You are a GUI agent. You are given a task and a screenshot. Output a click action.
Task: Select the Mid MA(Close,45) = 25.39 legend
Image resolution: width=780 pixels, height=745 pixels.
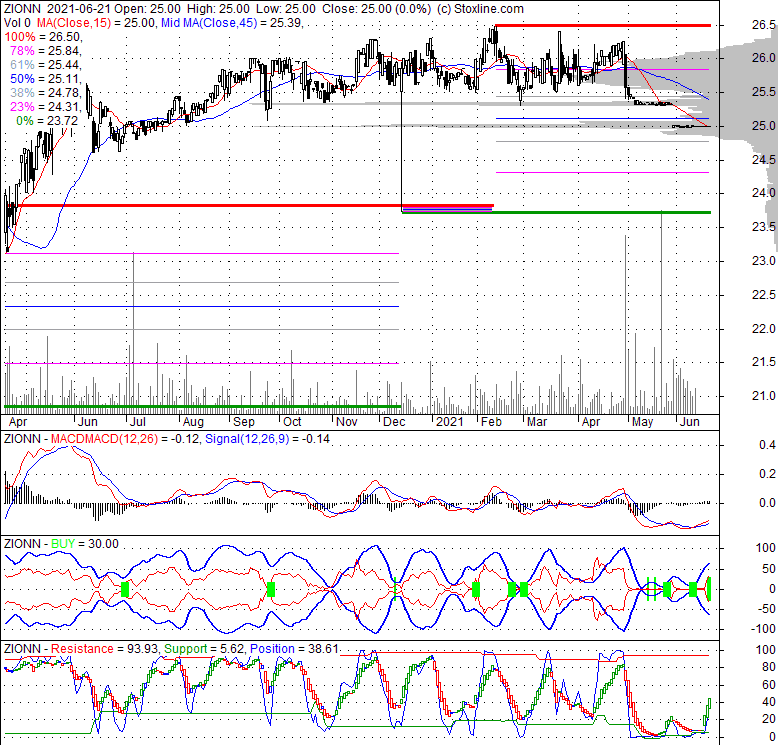click(x=232, y=23)
